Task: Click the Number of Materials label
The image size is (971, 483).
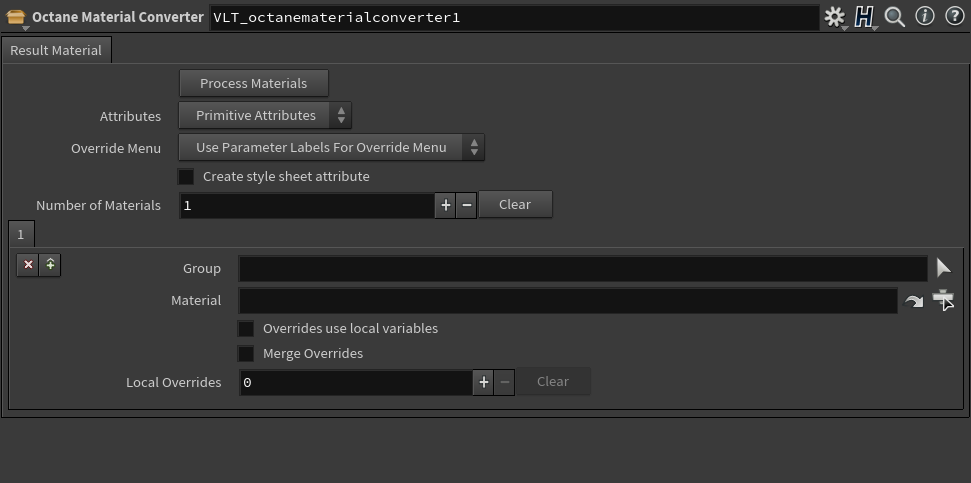Action: 98,206
